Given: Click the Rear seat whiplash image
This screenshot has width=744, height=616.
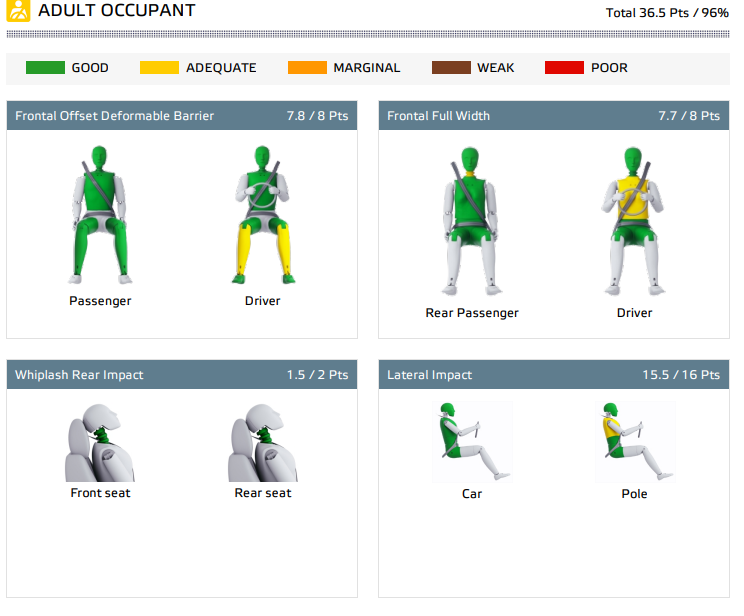Looking at the screenshot, I should (262, 442).
